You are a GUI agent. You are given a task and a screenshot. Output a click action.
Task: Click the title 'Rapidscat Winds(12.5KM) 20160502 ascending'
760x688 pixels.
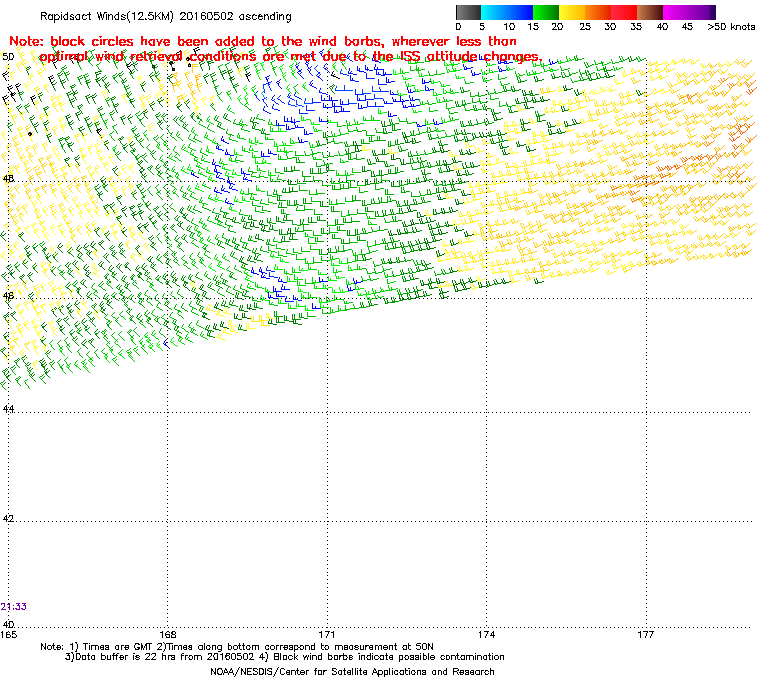click(166, 16)
